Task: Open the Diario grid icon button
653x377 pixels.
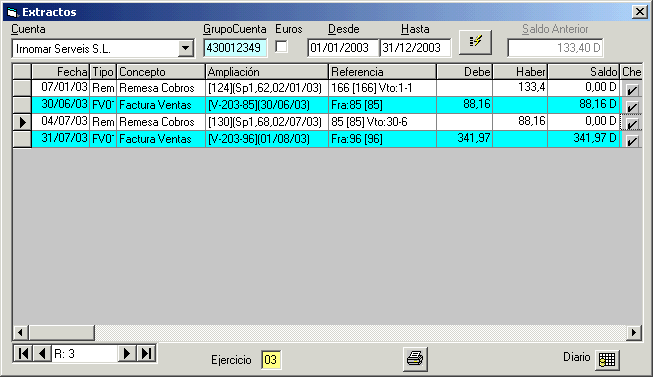Action: [x=607, y=360]
